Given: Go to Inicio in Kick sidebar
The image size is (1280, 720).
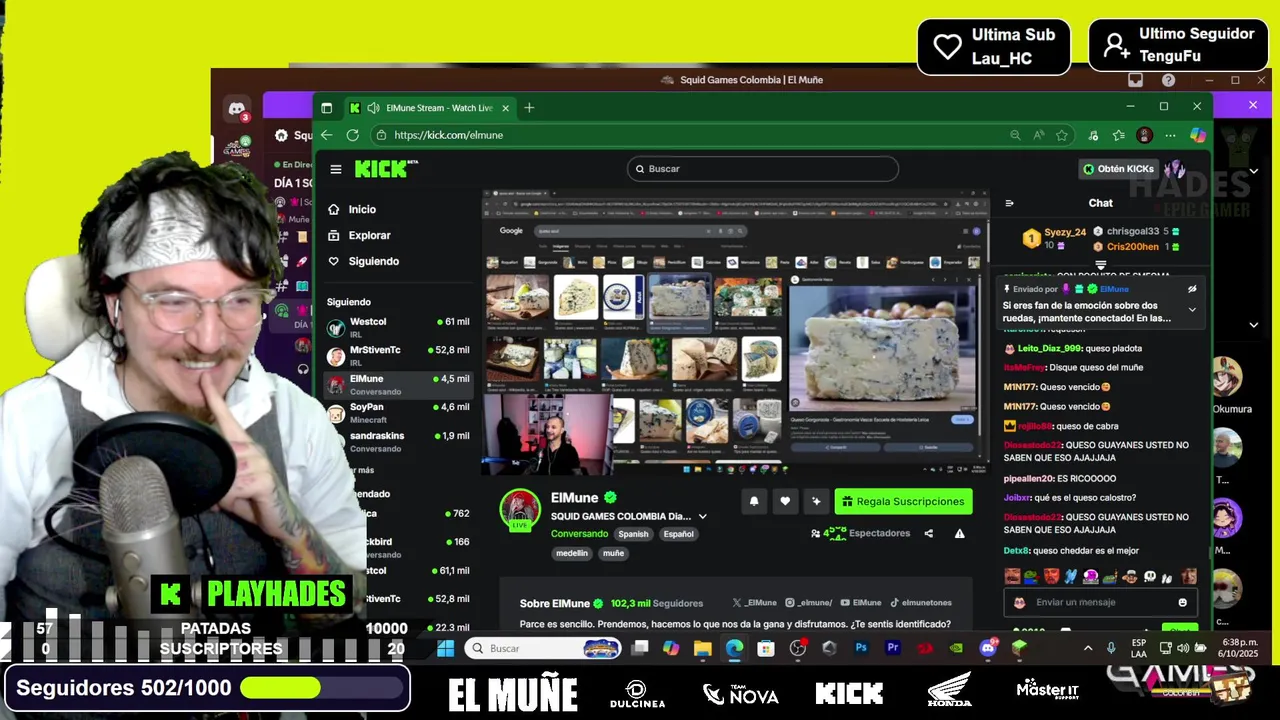Looking at the screenshot, I should [362, 209].
